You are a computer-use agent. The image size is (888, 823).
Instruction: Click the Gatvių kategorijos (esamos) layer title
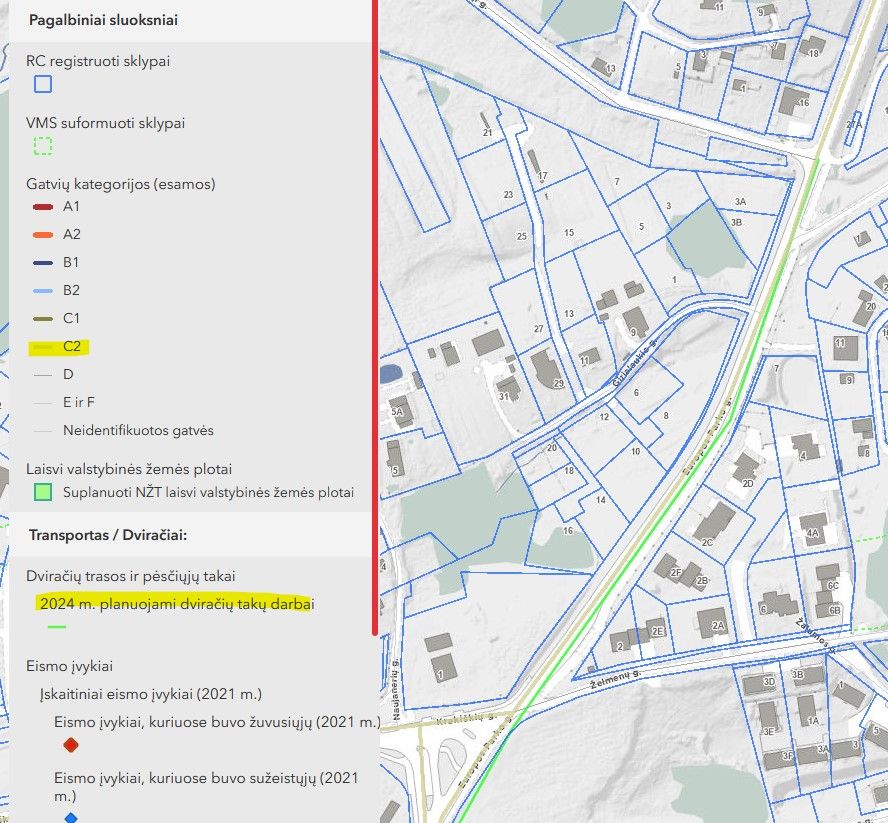coord(121,184)
